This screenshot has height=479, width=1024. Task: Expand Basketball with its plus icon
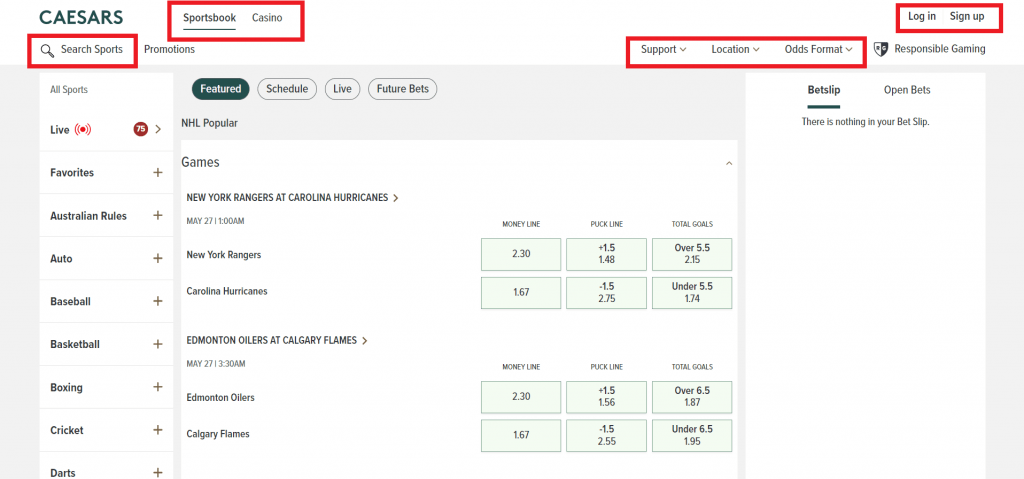[x=157, y=344]
